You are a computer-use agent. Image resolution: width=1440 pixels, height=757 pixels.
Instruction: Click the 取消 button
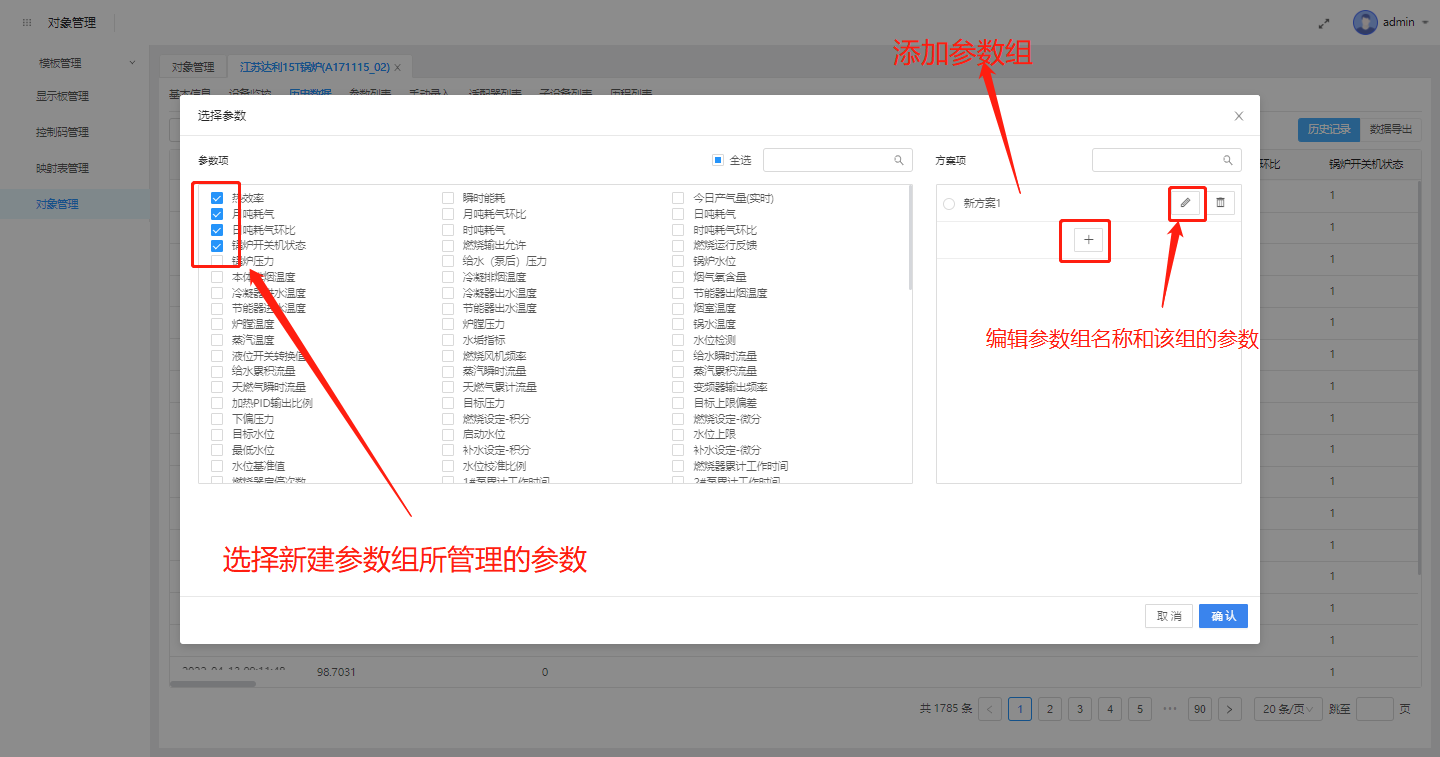pyautogui.click(x=1168, y=616)
